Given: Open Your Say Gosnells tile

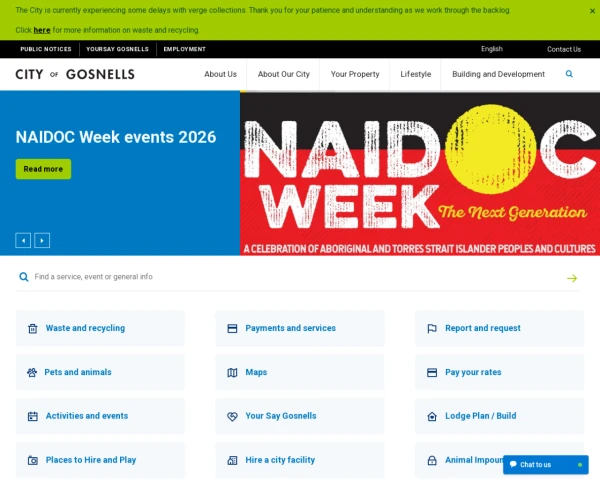Looking at the screenshot, I should coord(300,416).
